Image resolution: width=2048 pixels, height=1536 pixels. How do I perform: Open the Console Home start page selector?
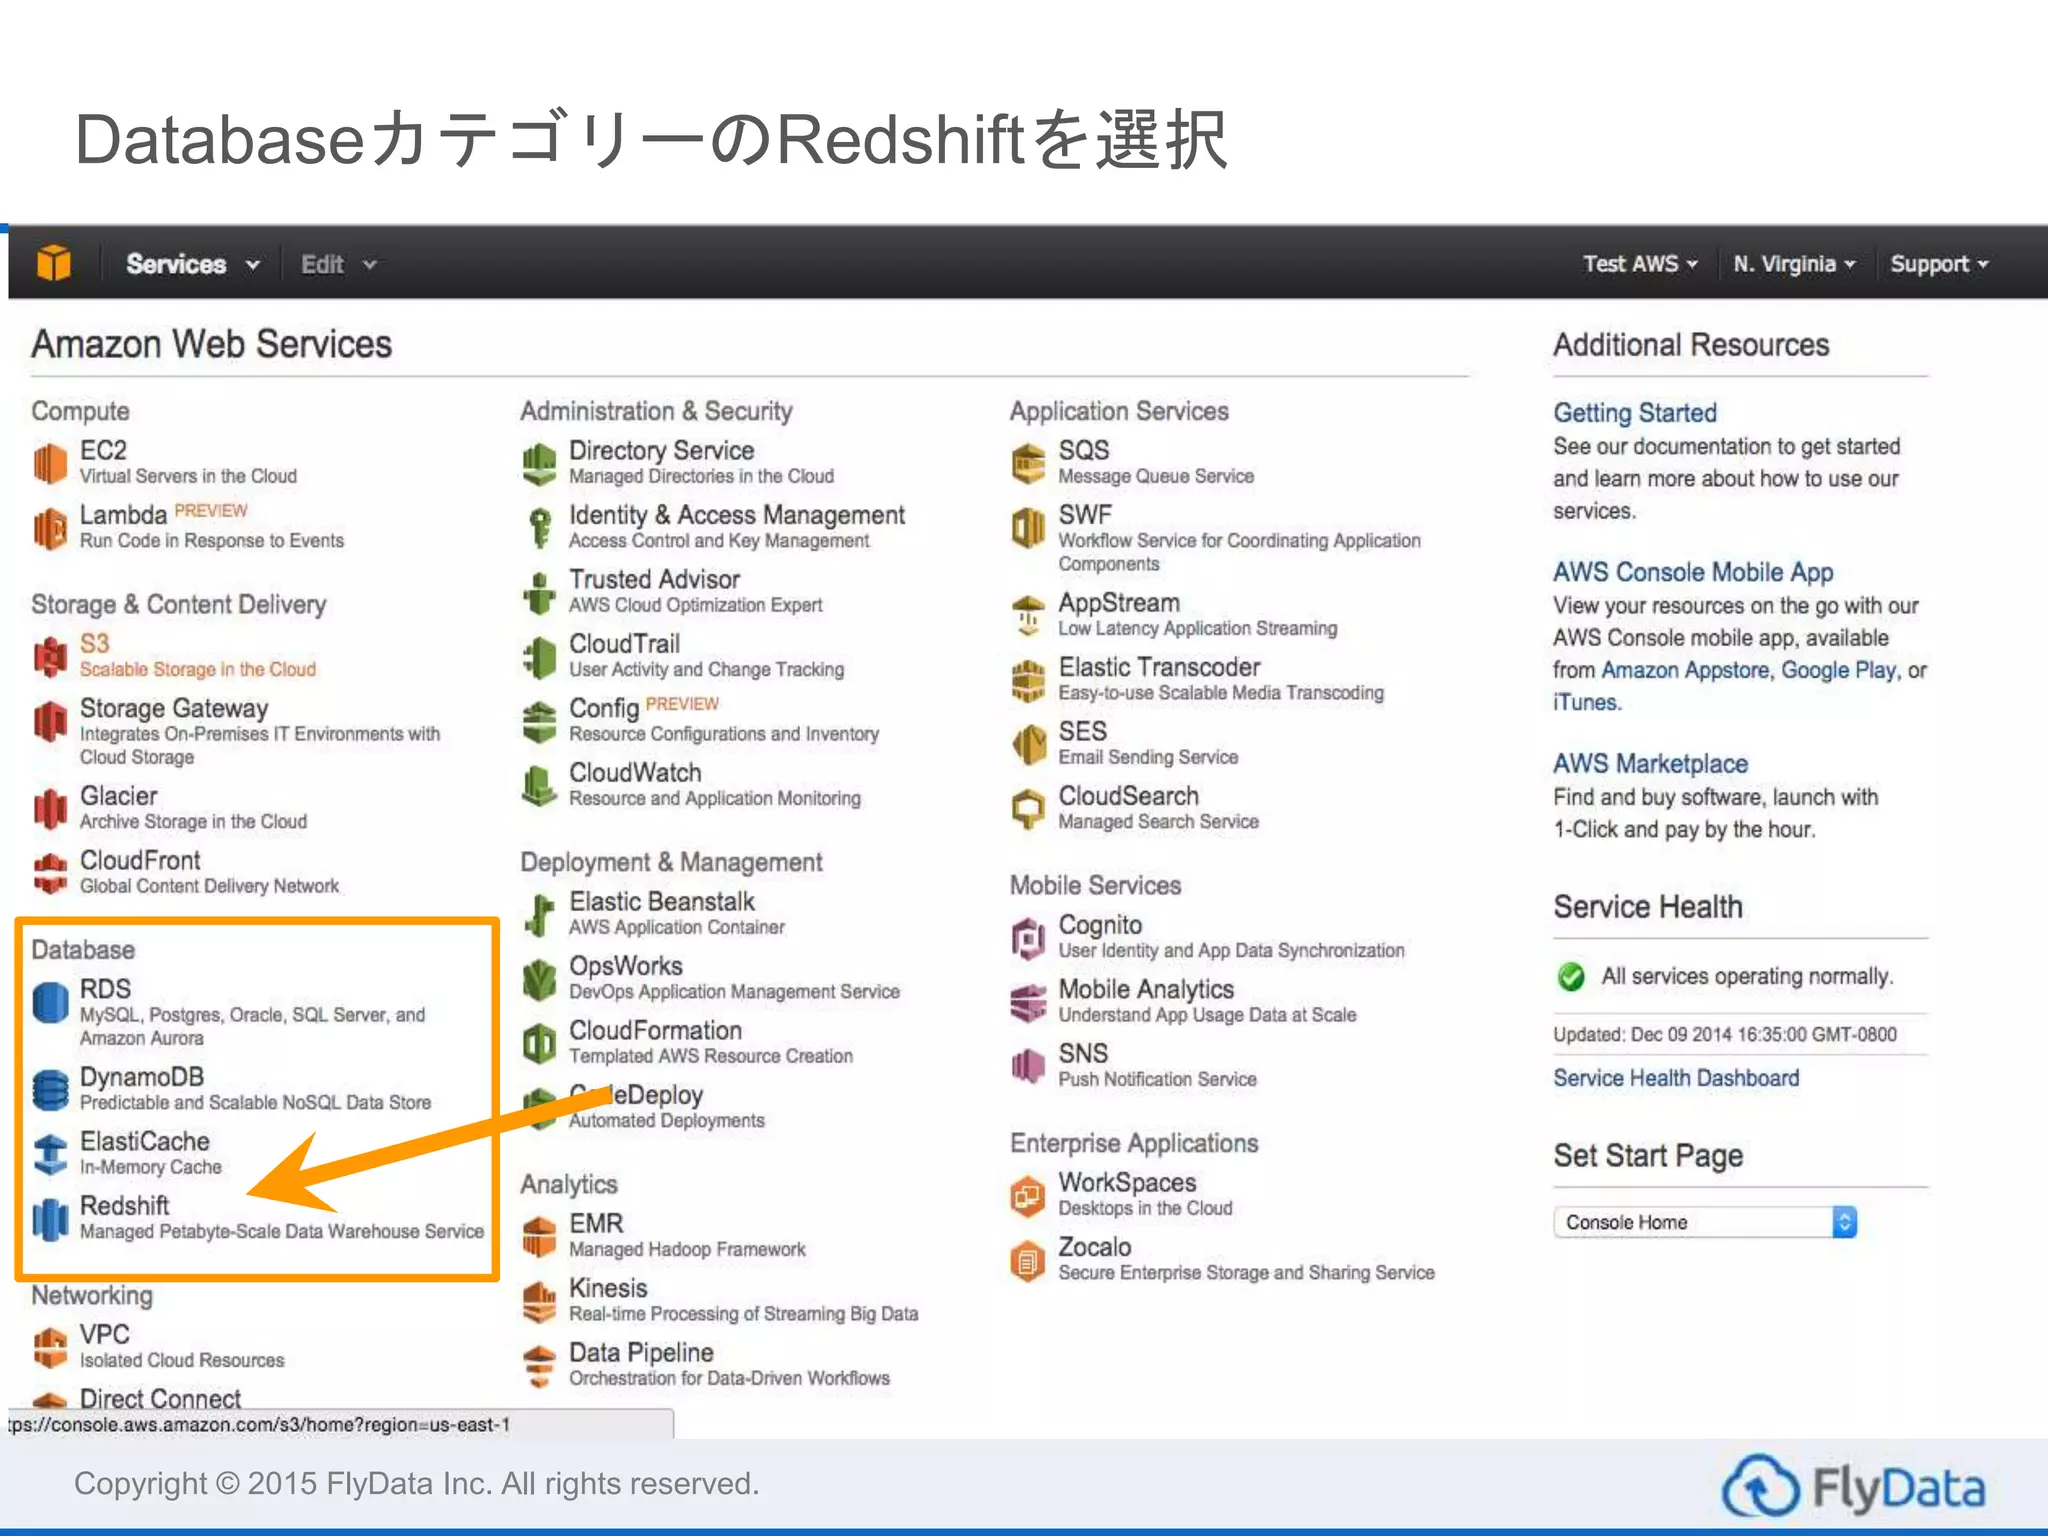click(x=1705, y=1222)
